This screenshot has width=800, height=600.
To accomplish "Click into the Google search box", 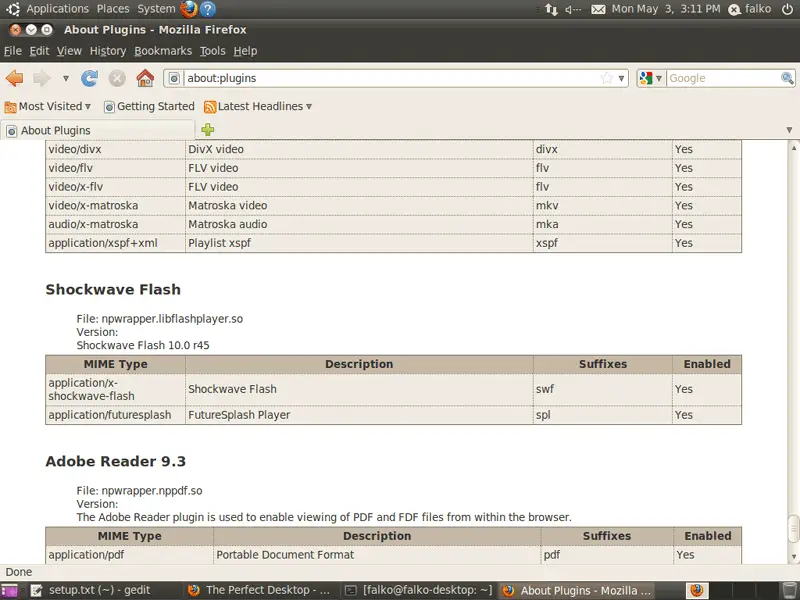I will 723,78.
